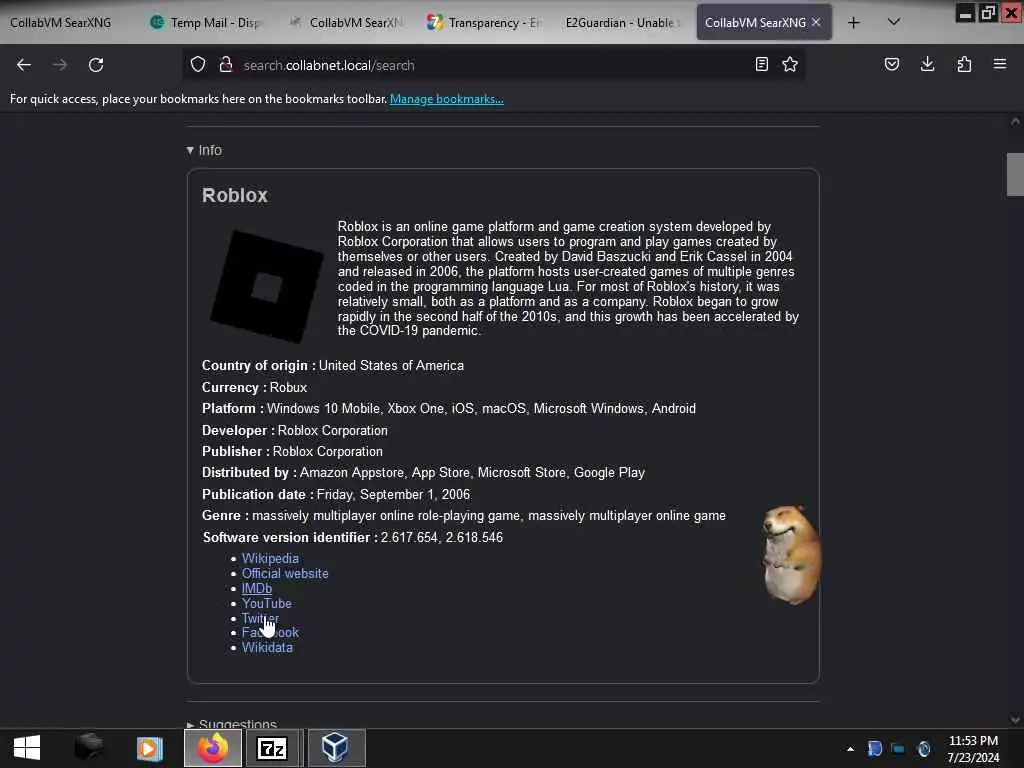Image resolution: width=1024 pixels, height=768 pixels.
Task: Open the black cube taskbar app
Action: [89, 748]
